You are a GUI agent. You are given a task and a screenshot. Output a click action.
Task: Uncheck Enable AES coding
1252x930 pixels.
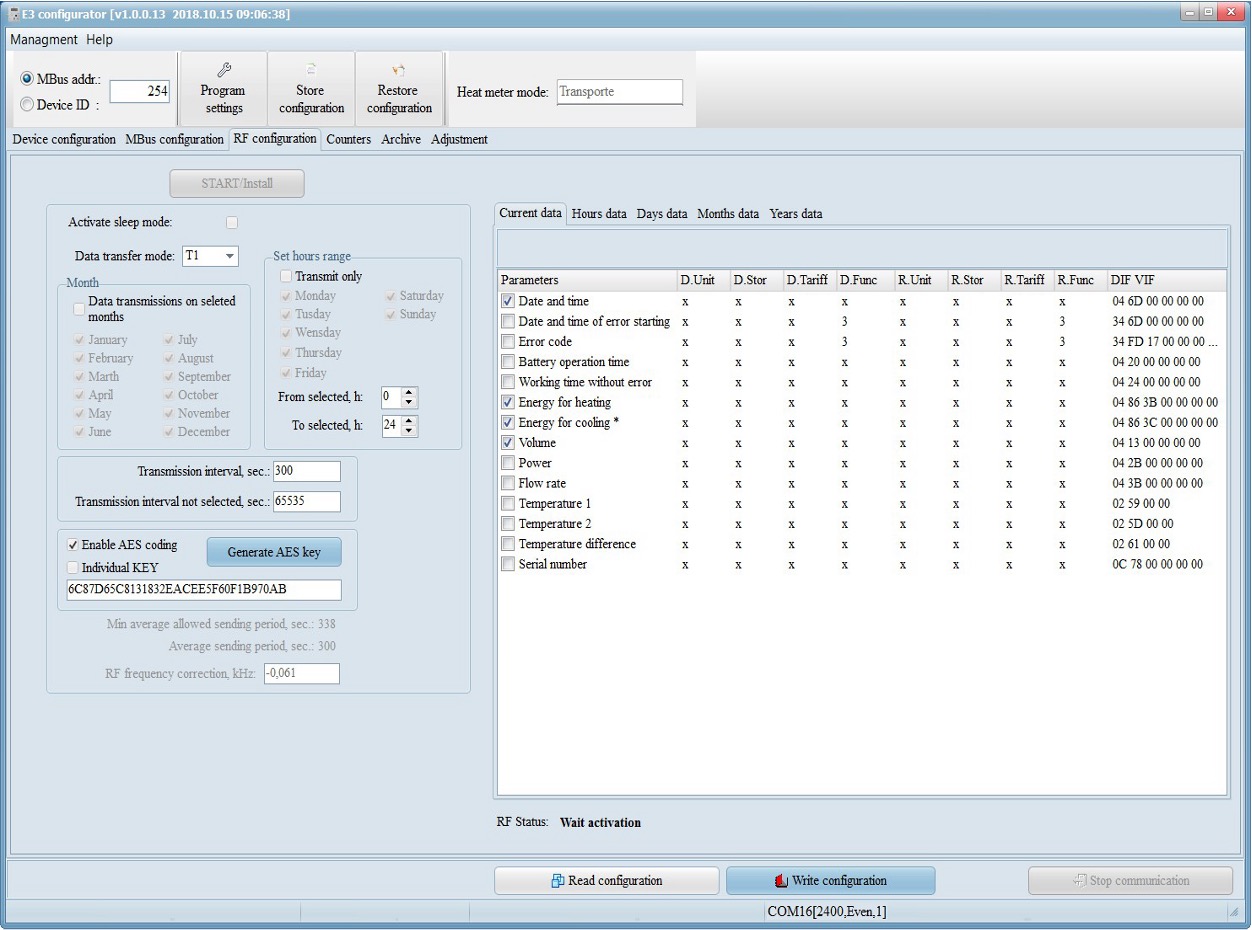73,545
